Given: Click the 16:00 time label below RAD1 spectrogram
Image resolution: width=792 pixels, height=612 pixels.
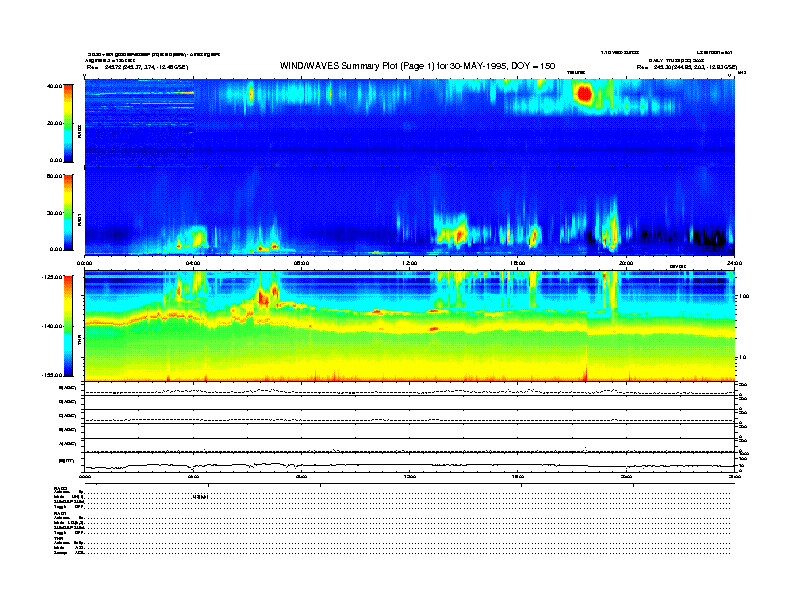Looking at the screenshot, I should pos(518,263).
